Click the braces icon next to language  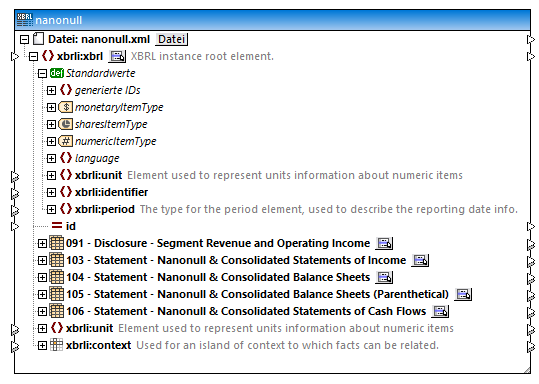66,158
